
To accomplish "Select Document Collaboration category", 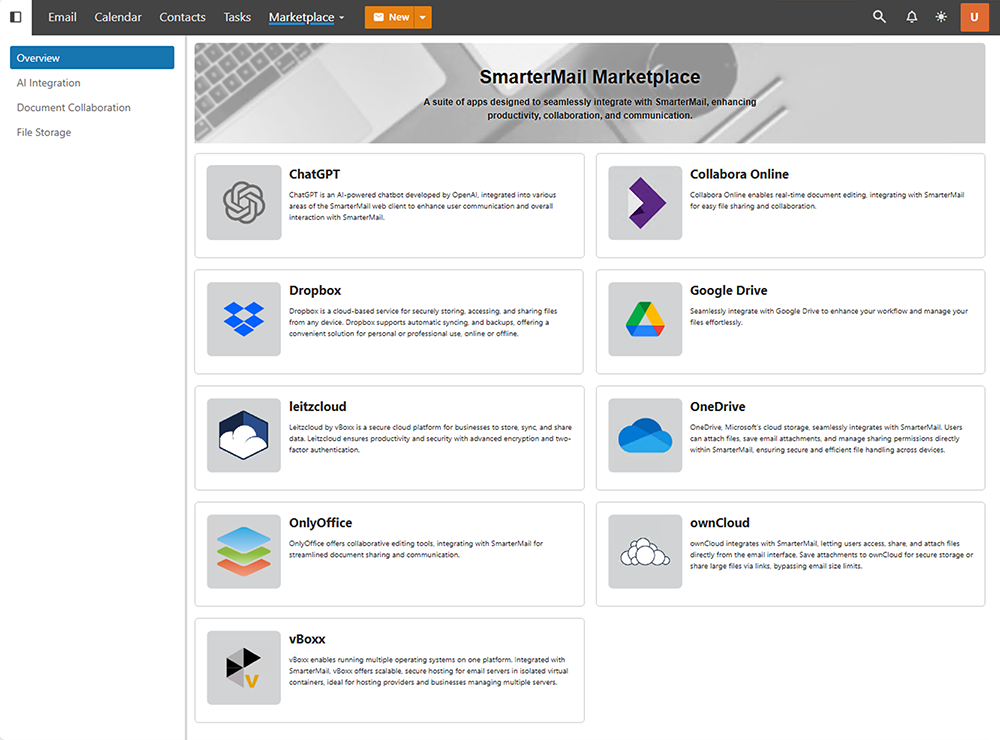I will 73,108.
